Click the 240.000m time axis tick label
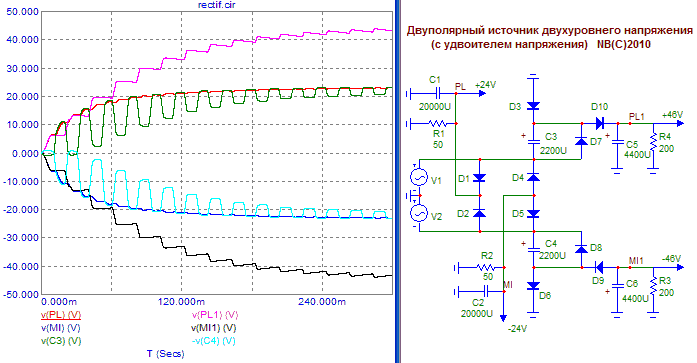 pyautogui.click(x=323, y=302)
